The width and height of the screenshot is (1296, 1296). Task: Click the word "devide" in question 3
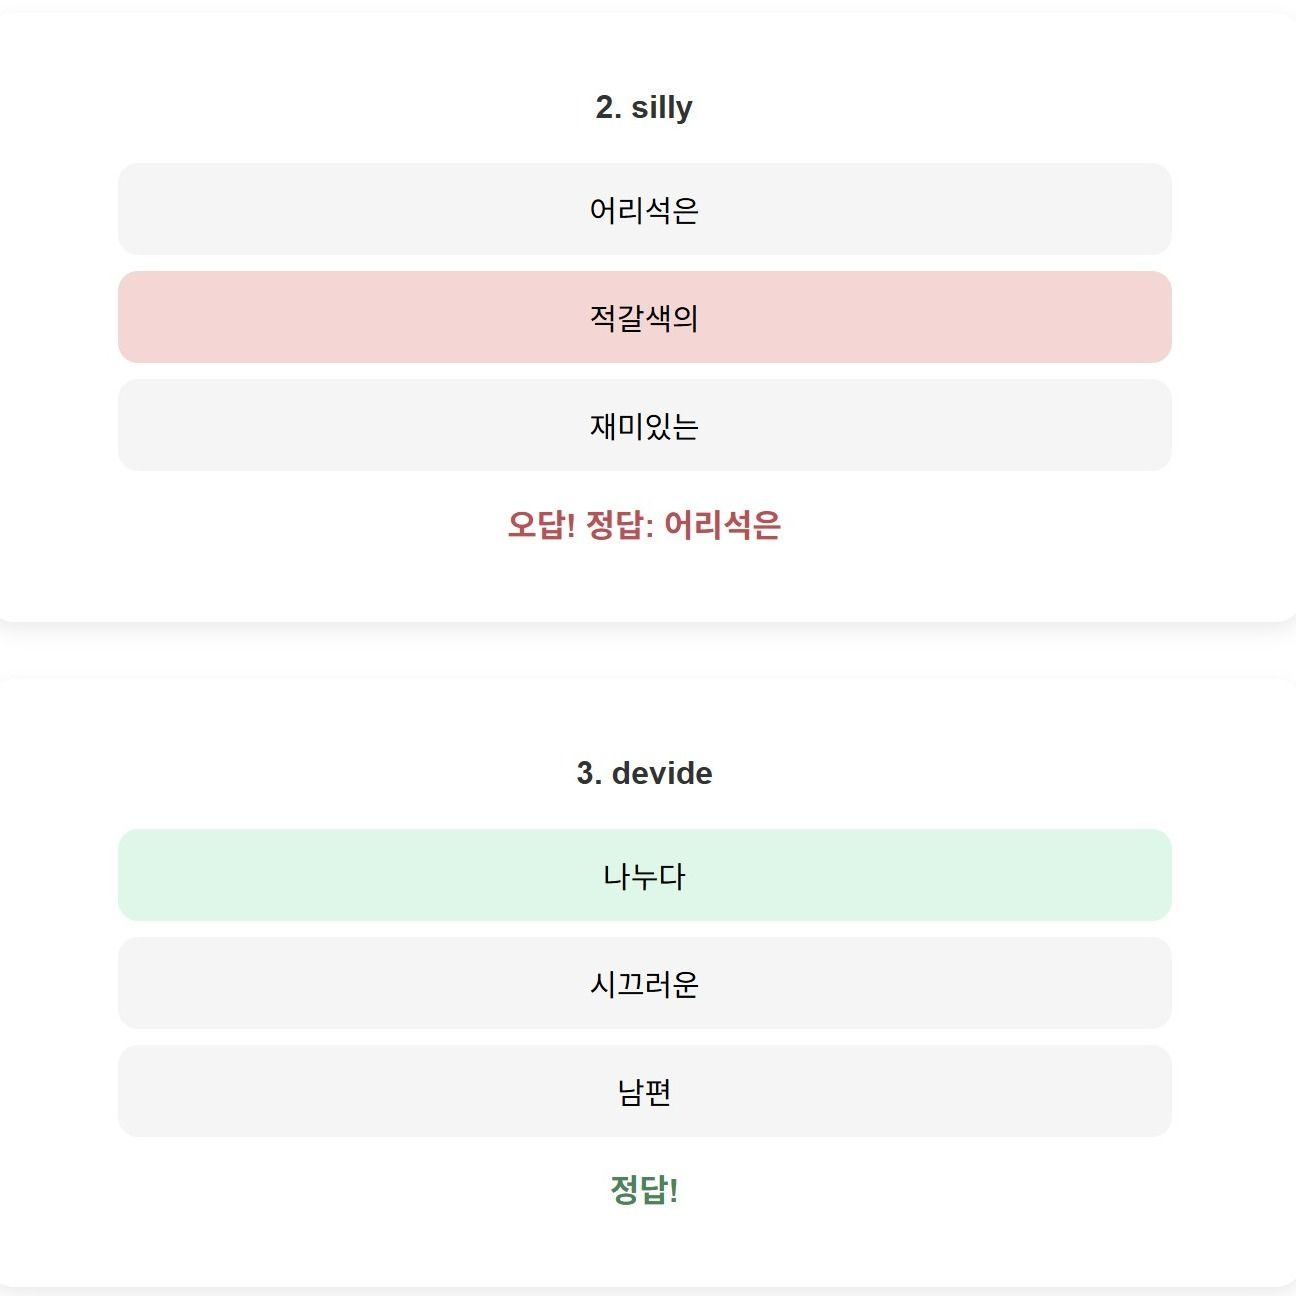coord(662,773)
